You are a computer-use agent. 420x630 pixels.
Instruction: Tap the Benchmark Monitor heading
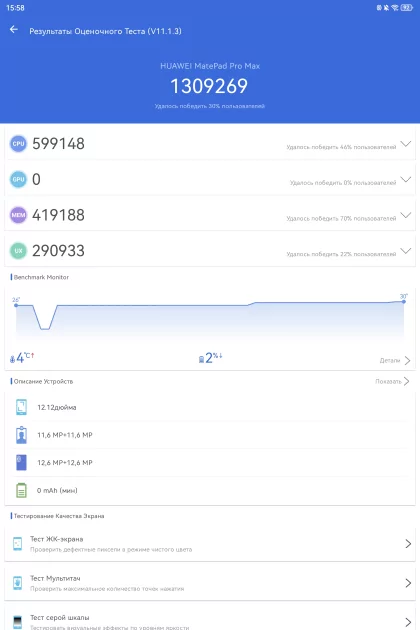(41, 277)
